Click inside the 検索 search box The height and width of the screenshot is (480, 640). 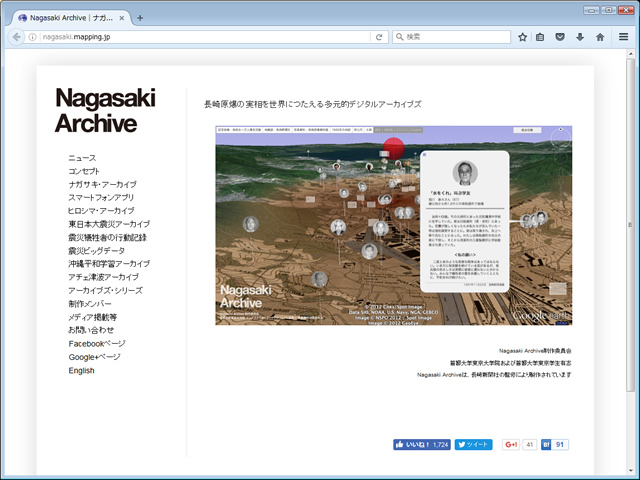click(x=451, y=37)
